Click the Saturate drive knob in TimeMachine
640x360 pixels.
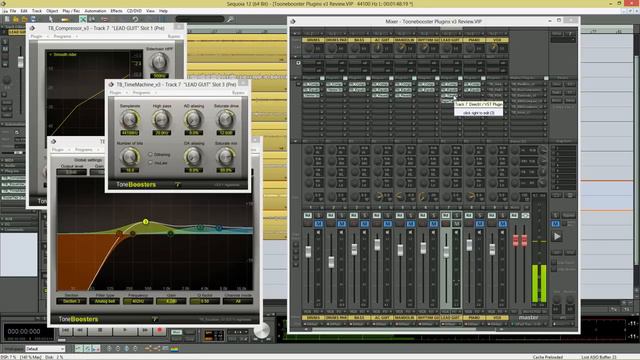225,119
